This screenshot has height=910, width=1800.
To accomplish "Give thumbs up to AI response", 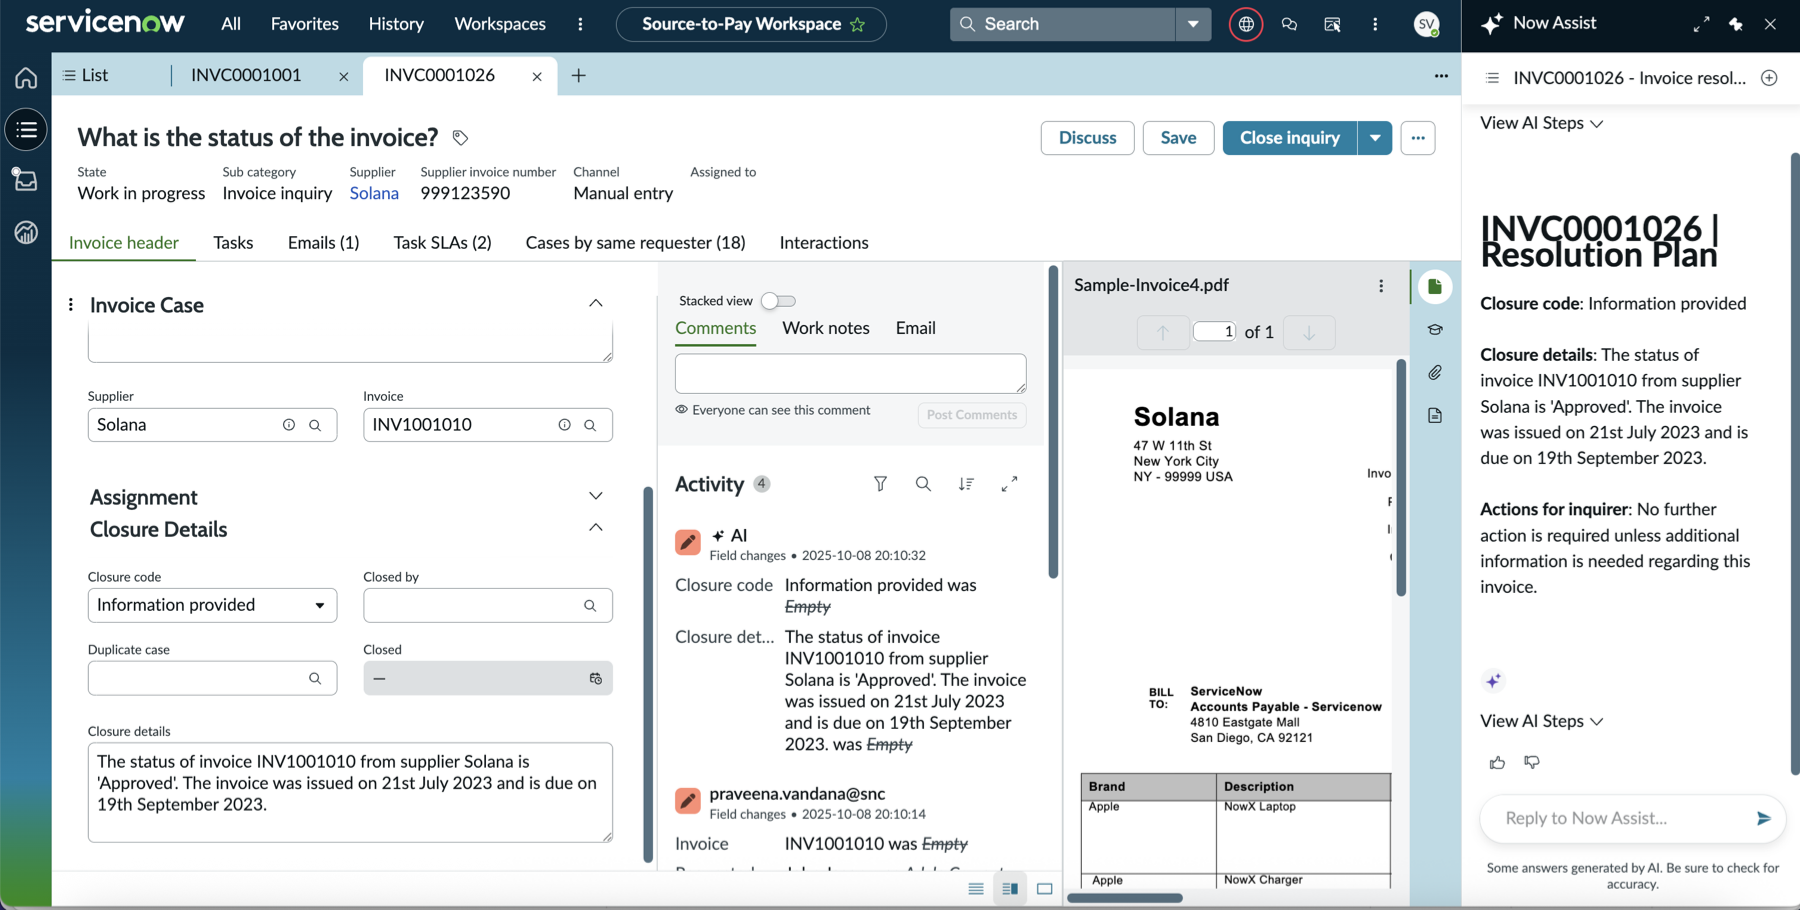I will (1497, 763).
